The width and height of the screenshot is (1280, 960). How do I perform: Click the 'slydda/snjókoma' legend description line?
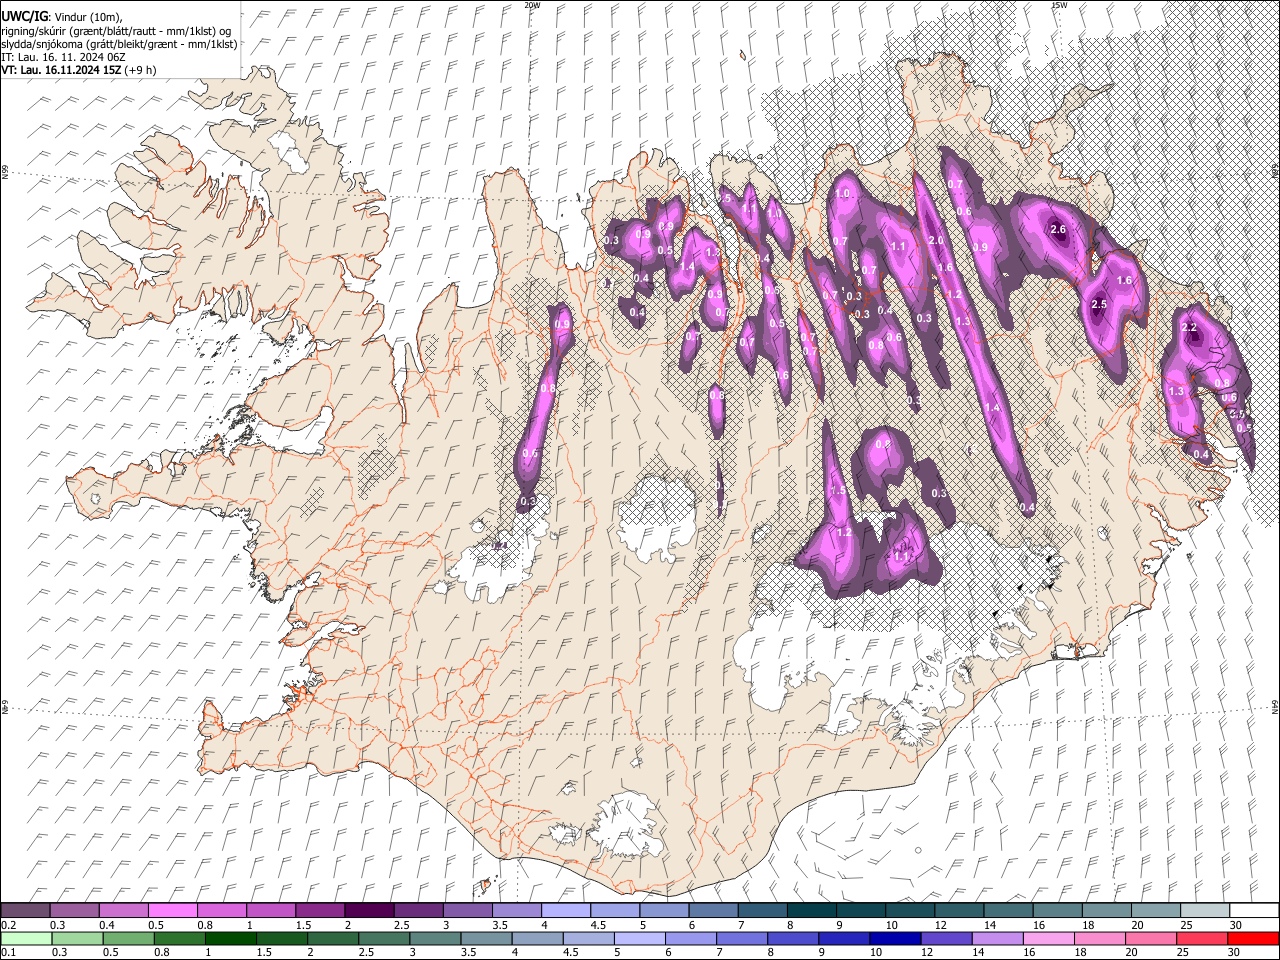click(x=119, y=44)
